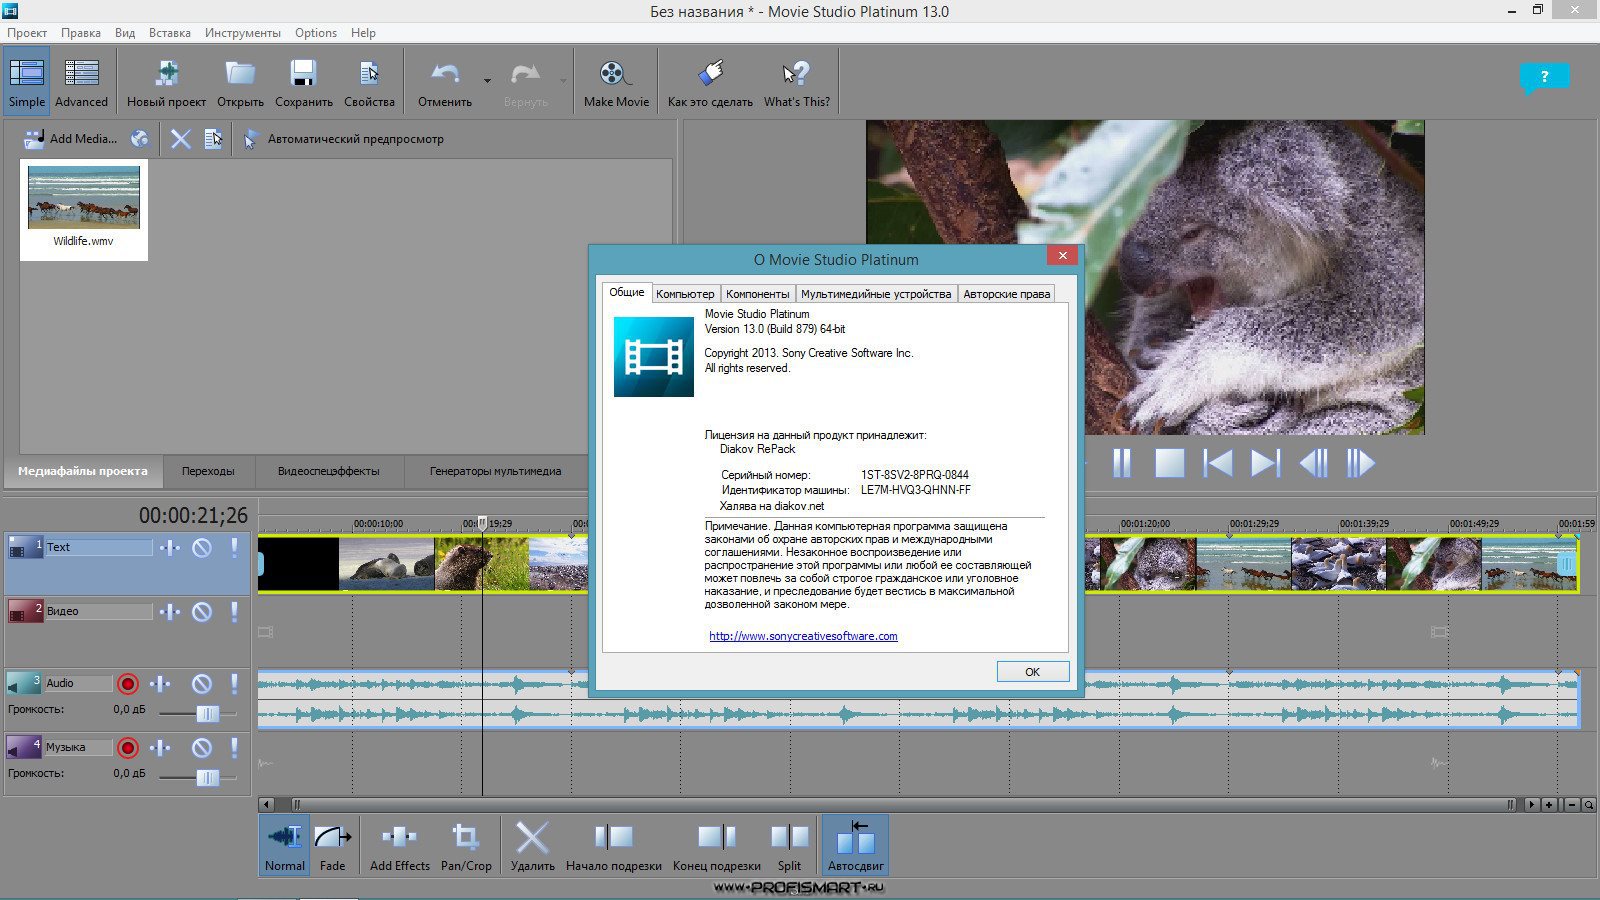Open the Pan/Crop tool
Image resolution: width=1600 pixels, height=900 pixels.
(x=466, y=846)
